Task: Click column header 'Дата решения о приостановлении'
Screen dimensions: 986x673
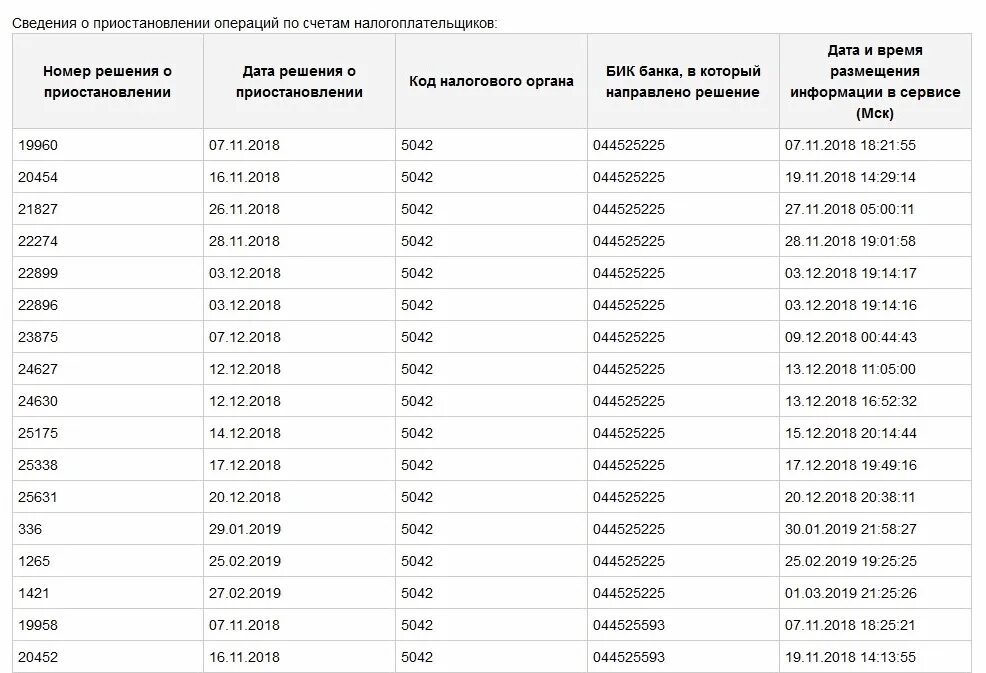Action: (299, 82)
